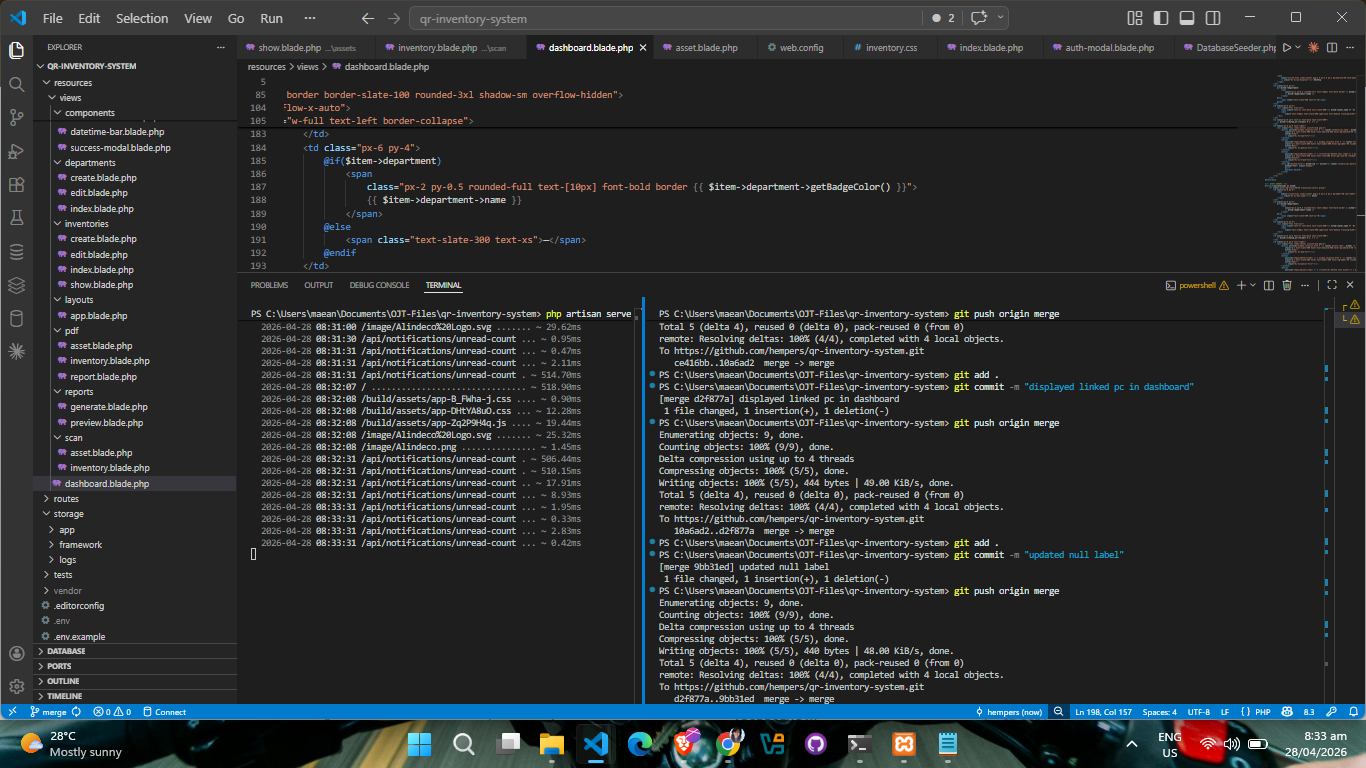Open the Edit menu

tap(89, 18)
